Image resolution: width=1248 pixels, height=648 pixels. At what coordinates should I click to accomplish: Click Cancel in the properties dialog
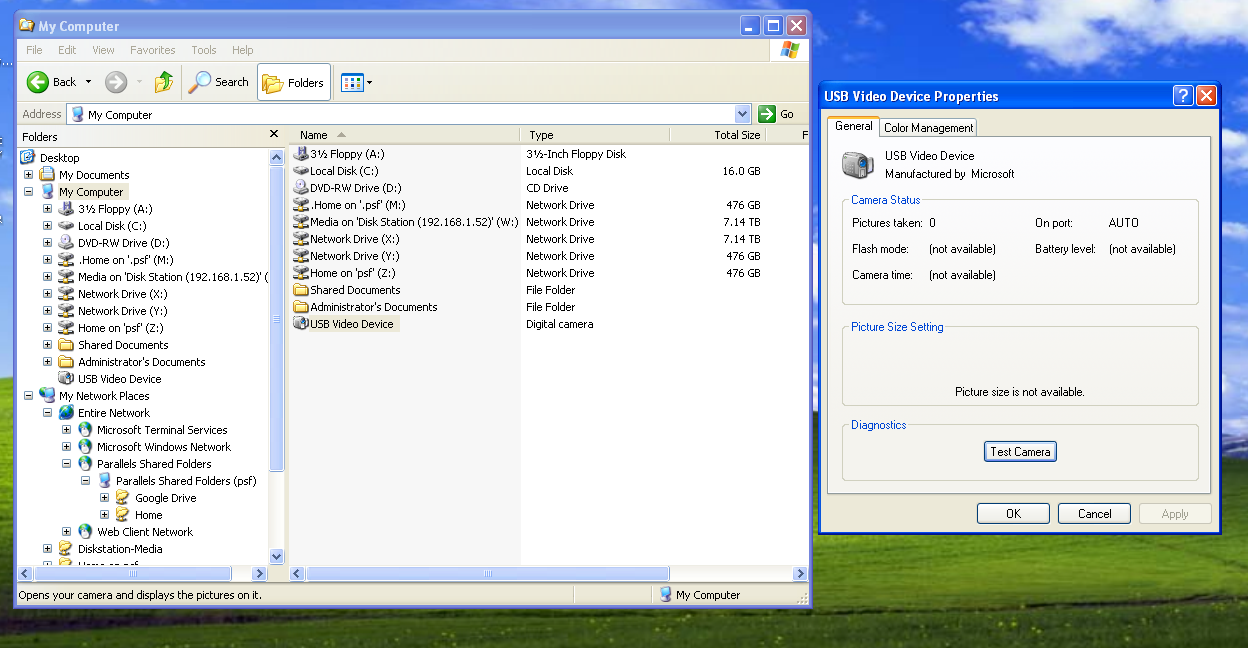[1094, 514]
